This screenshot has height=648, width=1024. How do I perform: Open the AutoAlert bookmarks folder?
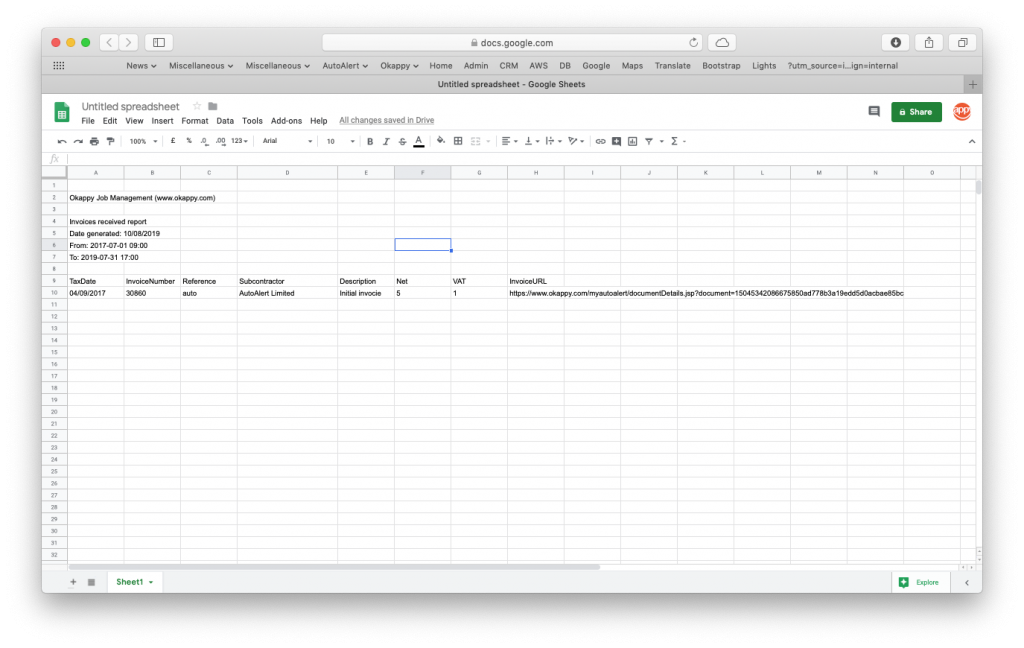(345, 66)
